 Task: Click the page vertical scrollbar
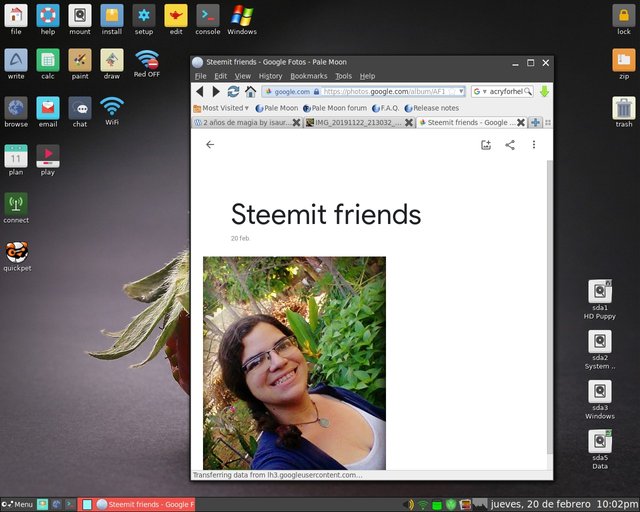pos(550,306)
